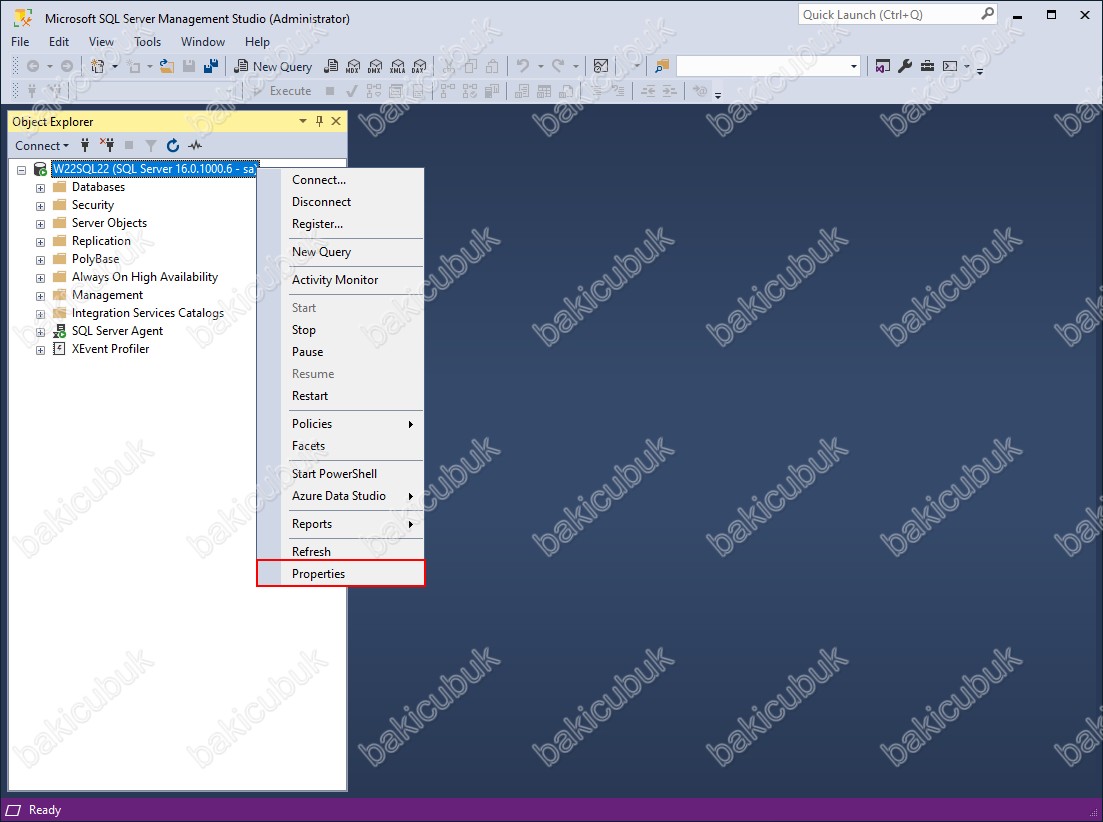Close the Object Explorer panel
The image size is (1103, 822).
coord(336,121)
